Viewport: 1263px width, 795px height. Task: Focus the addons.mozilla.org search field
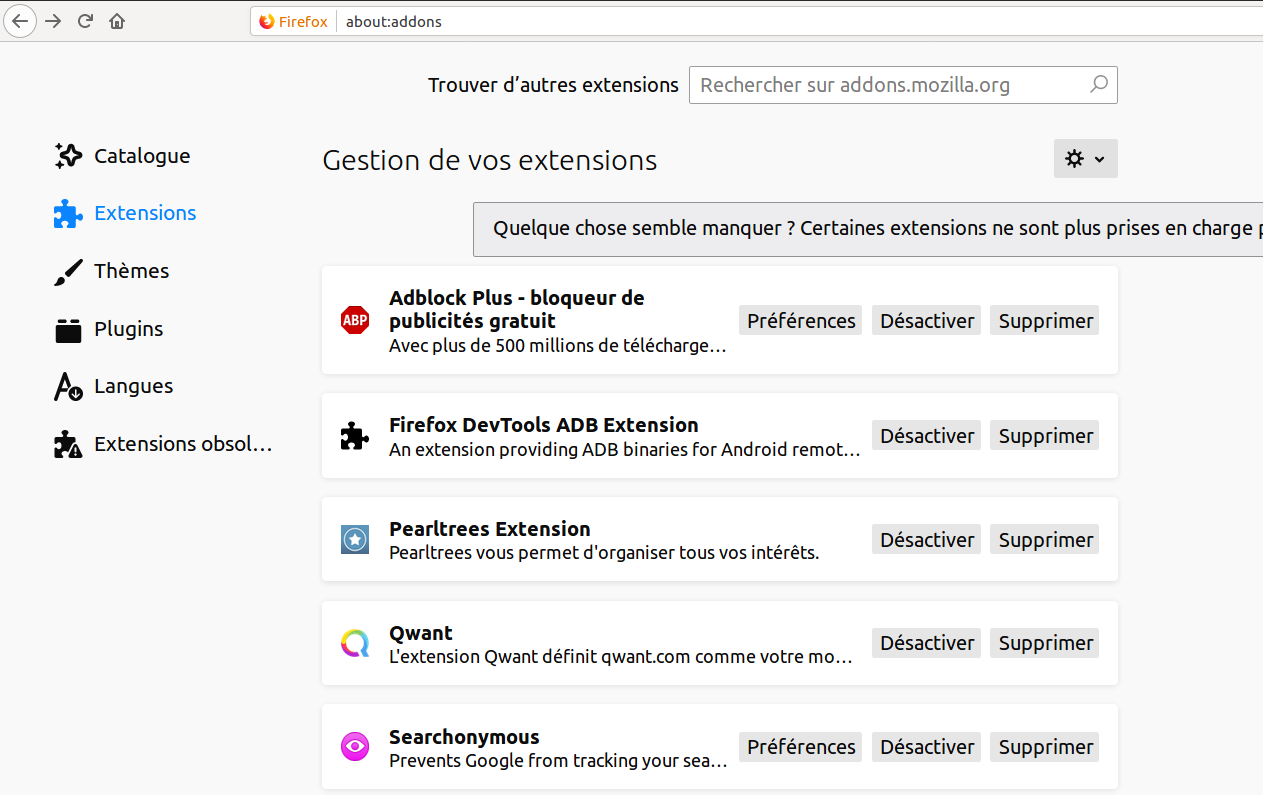pos(890,85)
